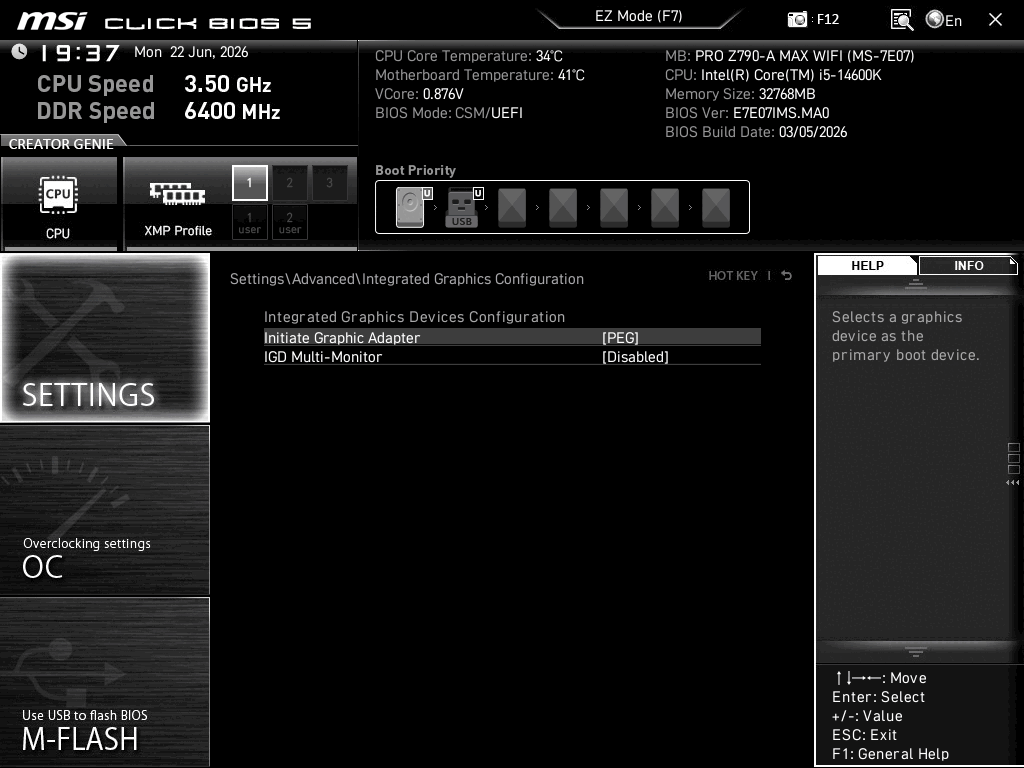Open the OC overclocking settings section
Screen dimensions: 1024x768
coord(105,510)
